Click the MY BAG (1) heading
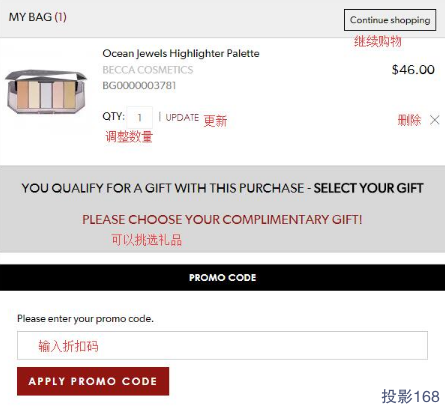 (x=38, y=17)
